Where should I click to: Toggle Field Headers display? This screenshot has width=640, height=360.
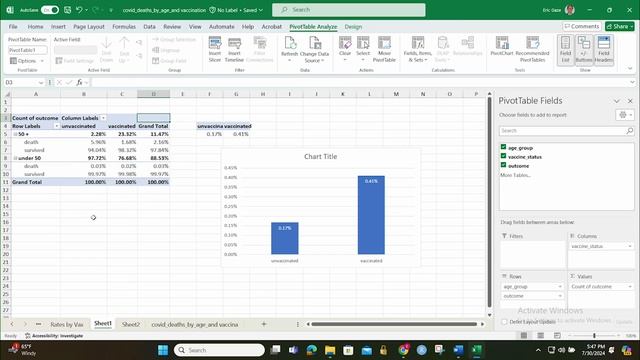click(x=604, y=49)
